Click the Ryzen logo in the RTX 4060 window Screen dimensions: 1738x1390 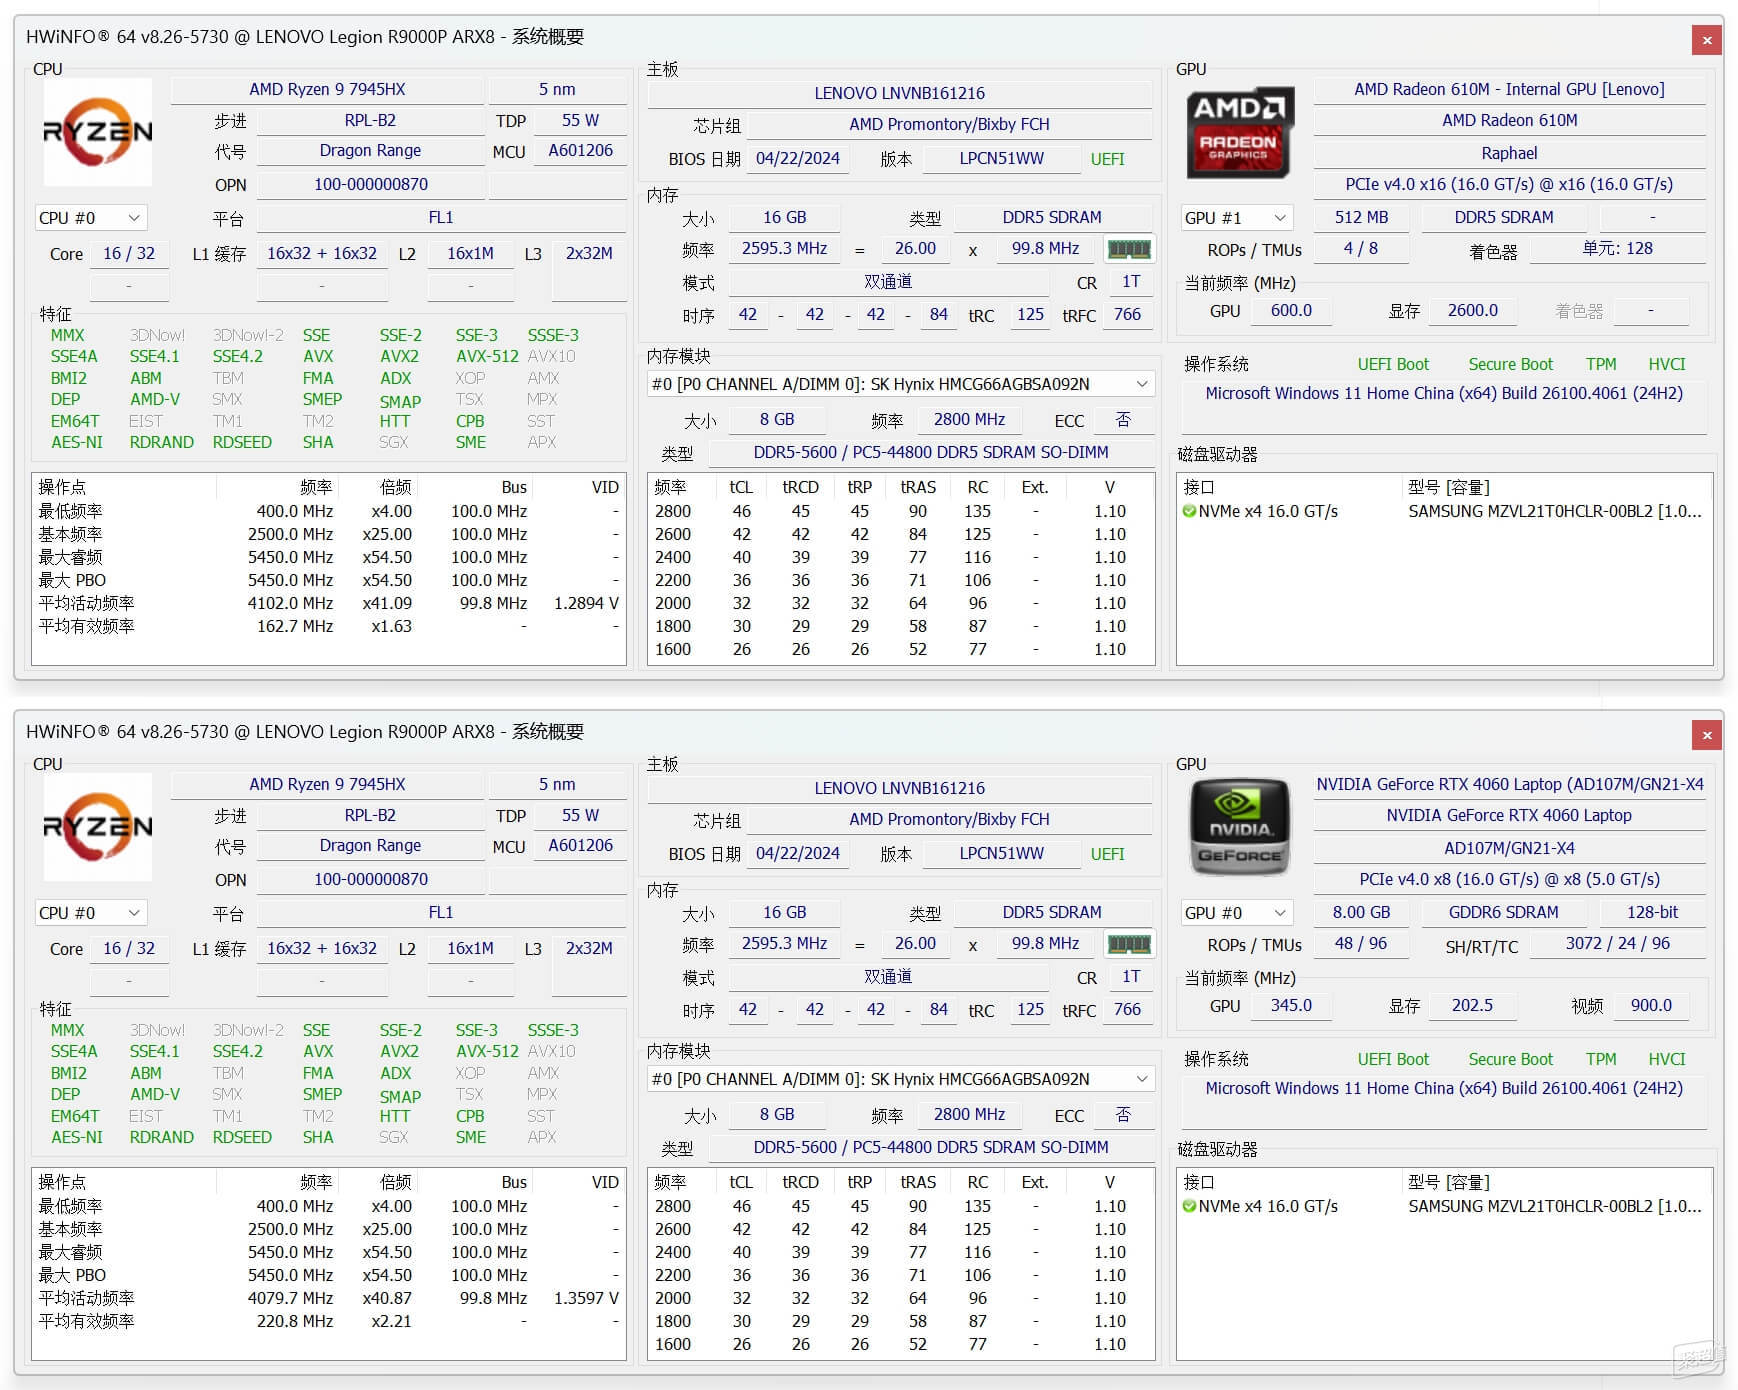[98, 827]
